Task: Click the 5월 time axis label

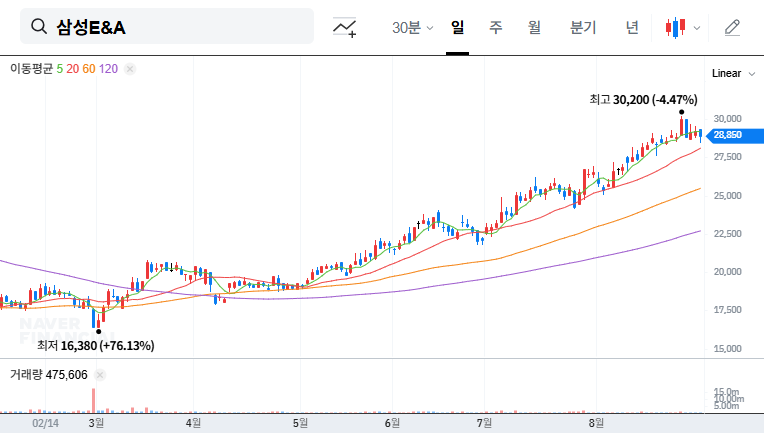Action: 300,423
